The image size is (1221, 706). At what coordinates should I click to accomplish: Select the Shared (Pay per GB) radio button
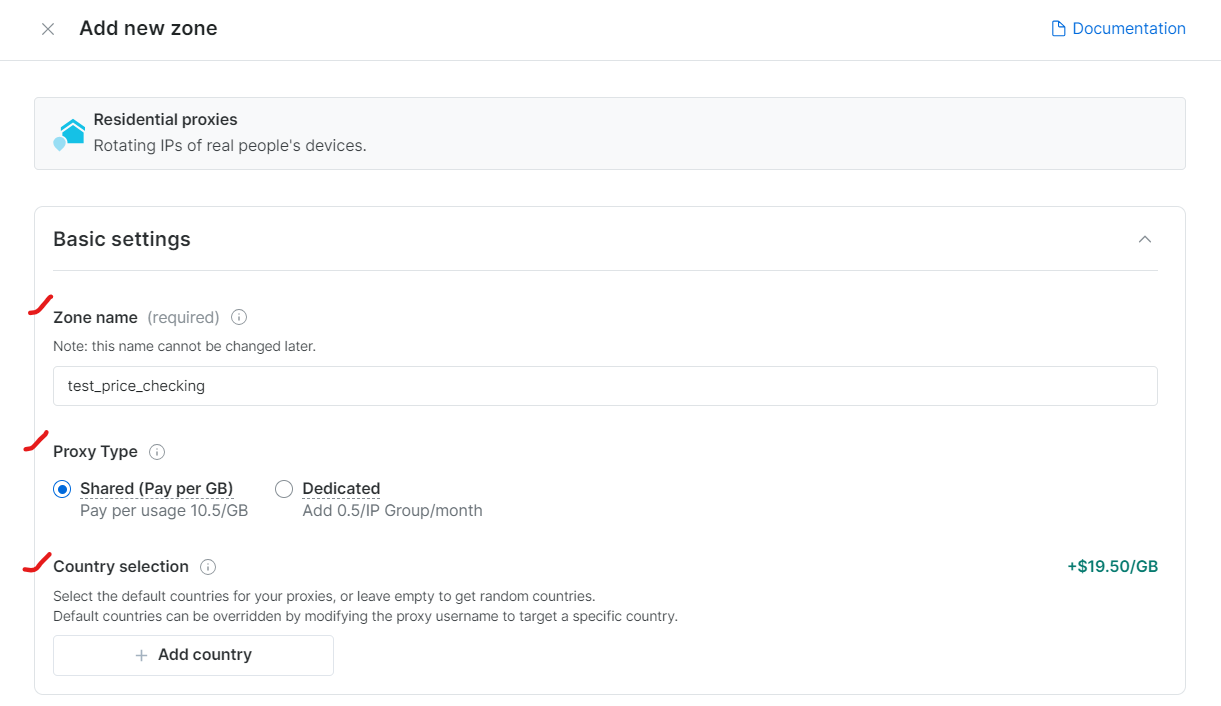63,489
